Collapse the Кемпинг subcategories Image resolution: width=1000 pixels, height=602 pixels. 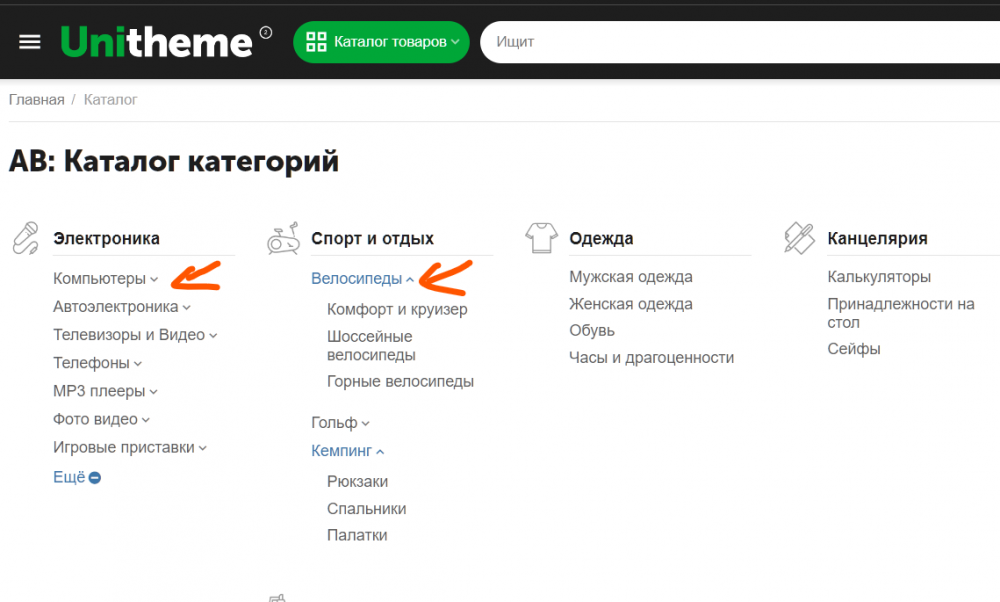(x=380, y=452)
